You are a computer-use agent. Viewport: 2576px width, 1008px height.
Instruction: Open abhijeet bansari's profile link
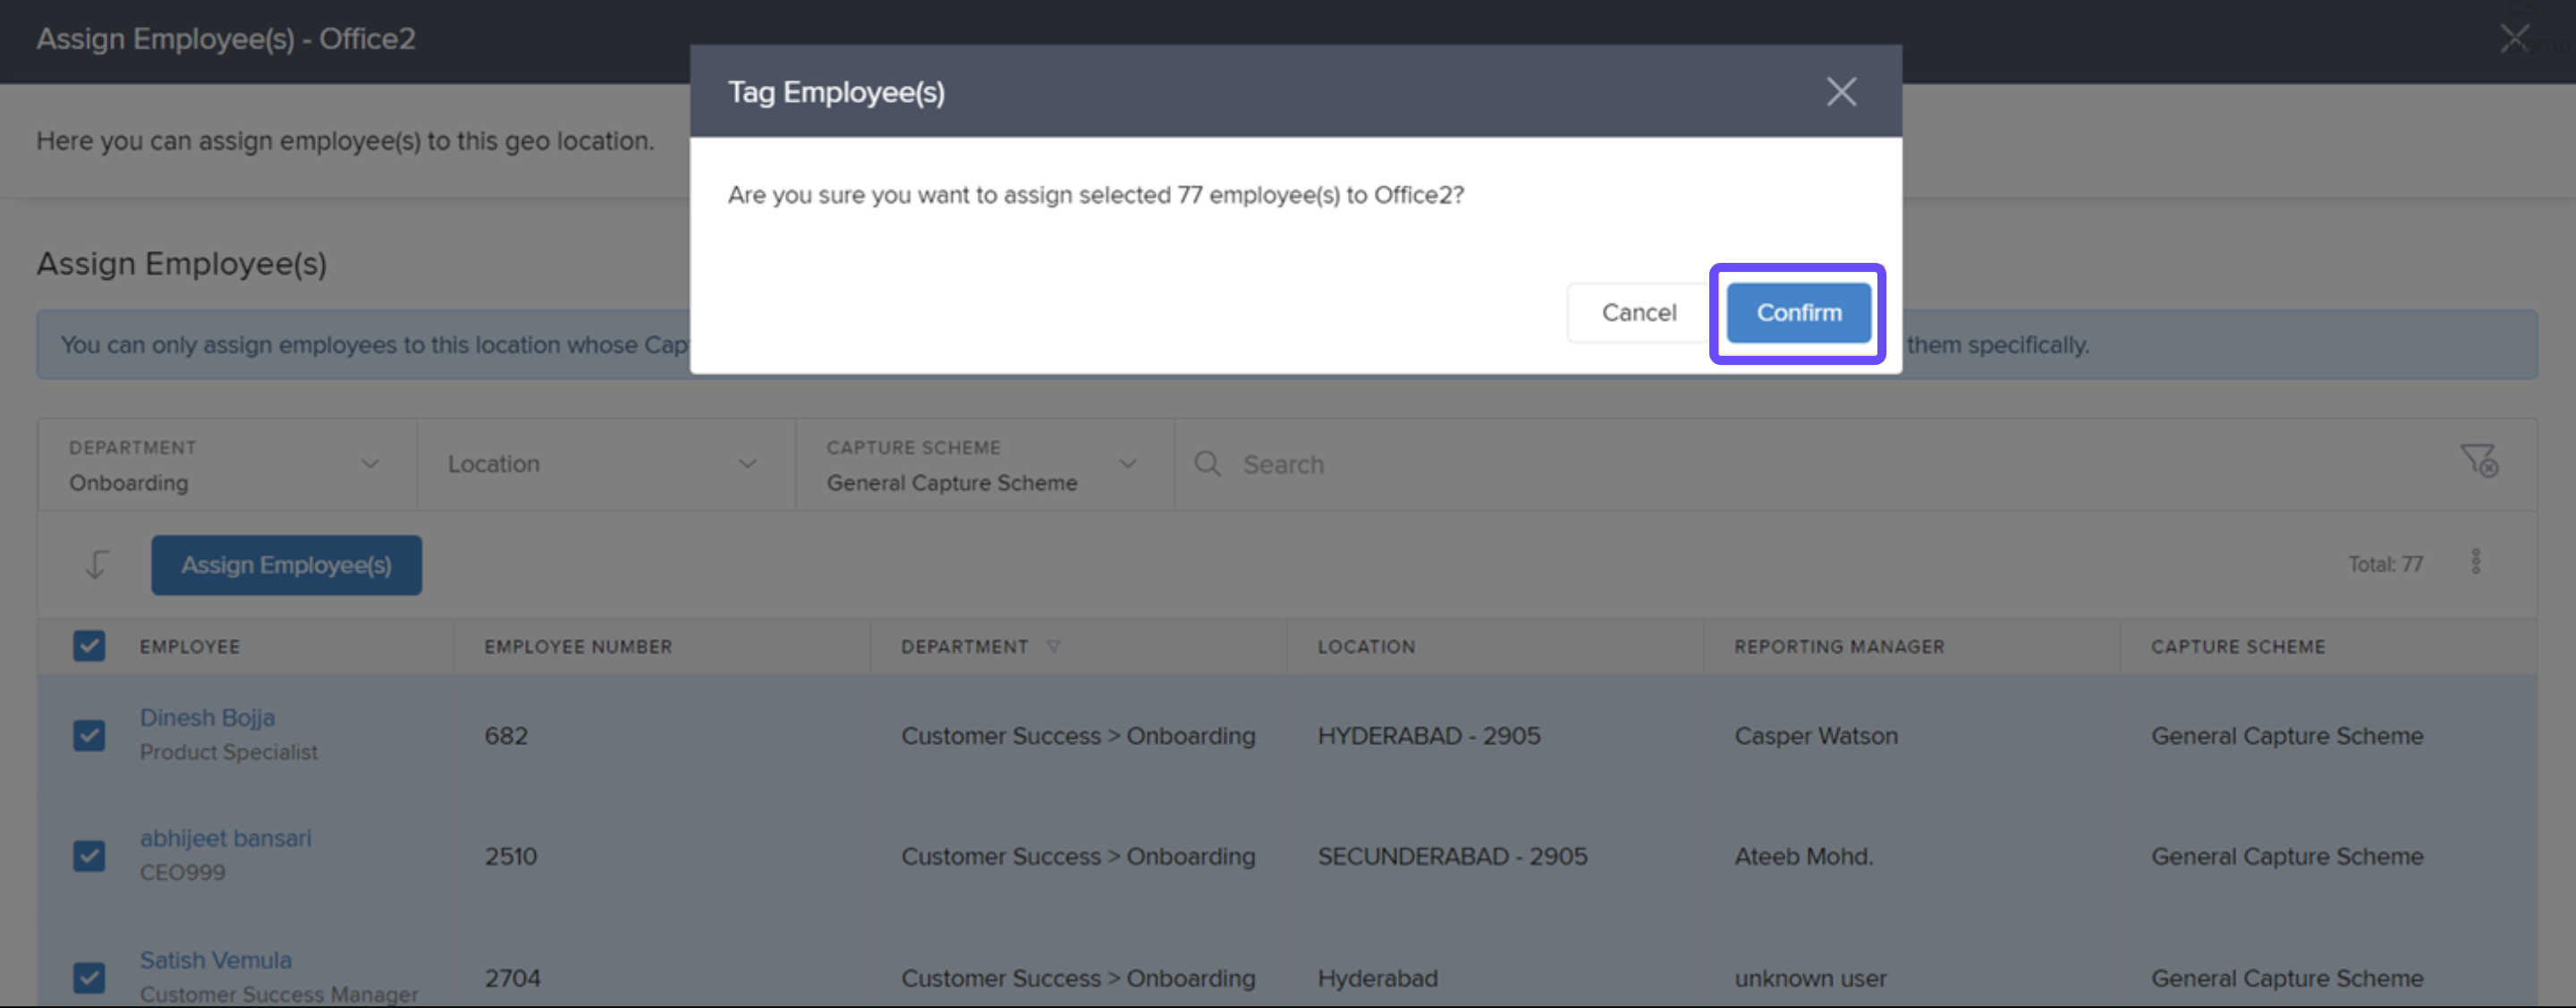225,838
